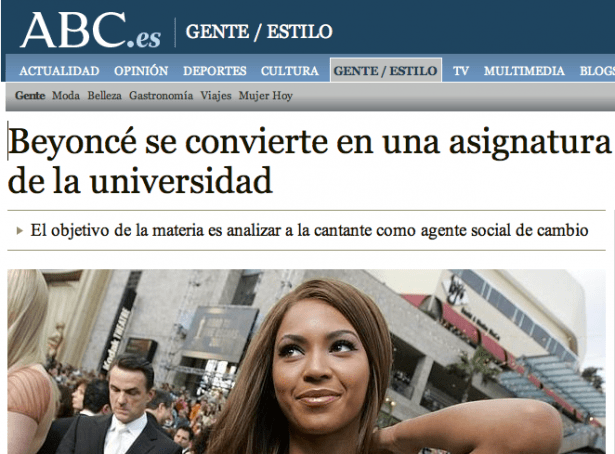This screenshot has height=454, width=615.
Task: Navigate to the CULTURA section
Action: click(290, 71)
